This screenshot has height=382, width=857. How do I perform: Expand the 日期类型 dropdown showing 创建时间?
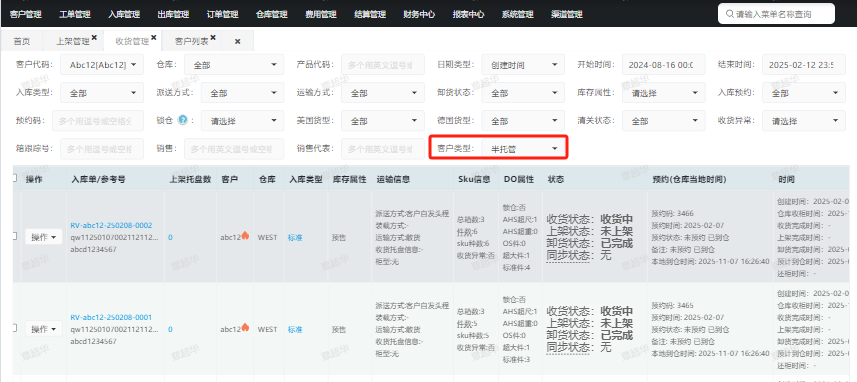(523, 64)
